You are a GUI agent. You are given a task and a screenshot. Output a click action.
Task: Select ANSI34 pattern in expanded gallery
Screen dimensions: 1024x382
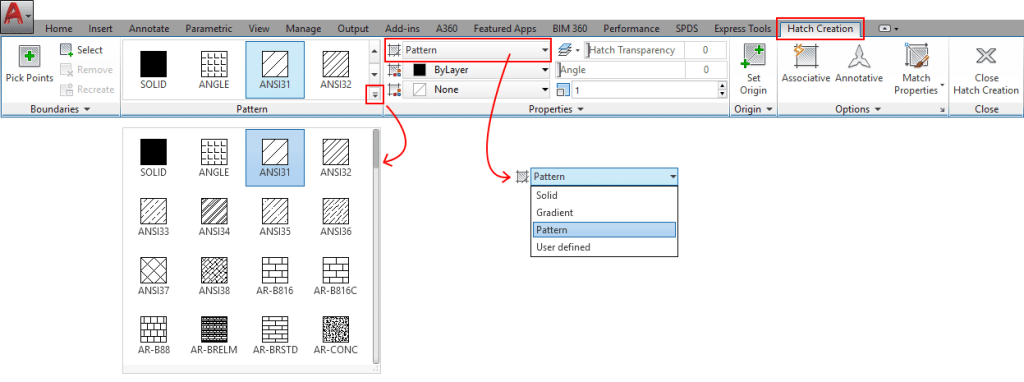214,217
